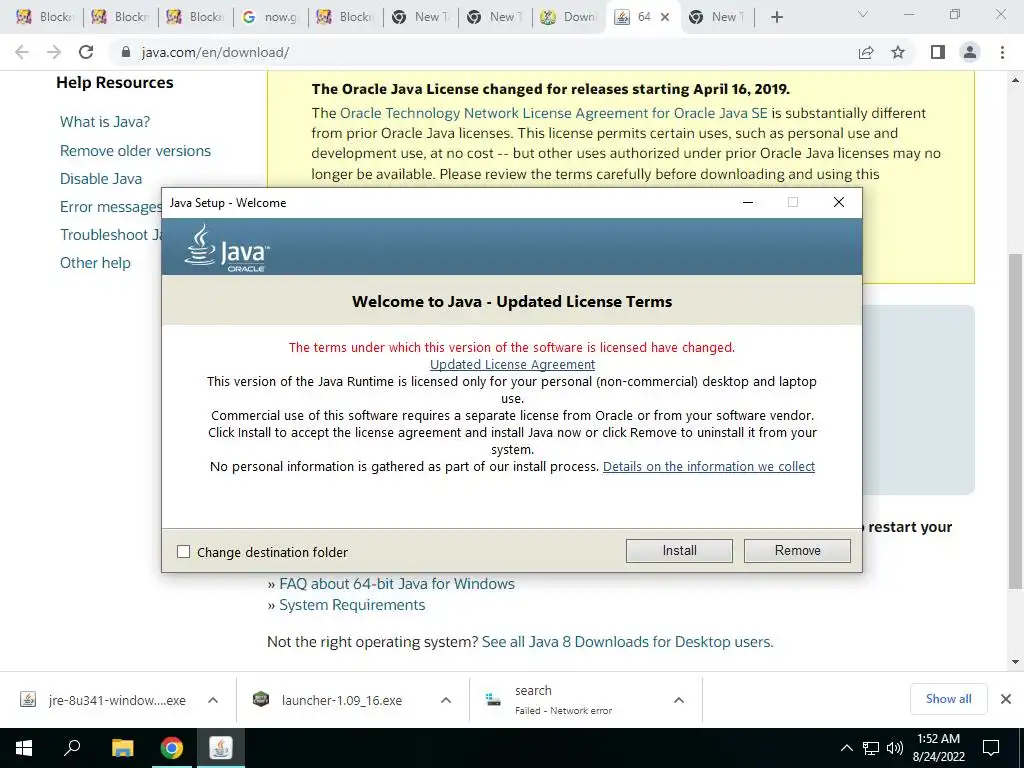1024x768 pixels.
Task: Open the tab search chevron
Action: click(x=863, y=14)
